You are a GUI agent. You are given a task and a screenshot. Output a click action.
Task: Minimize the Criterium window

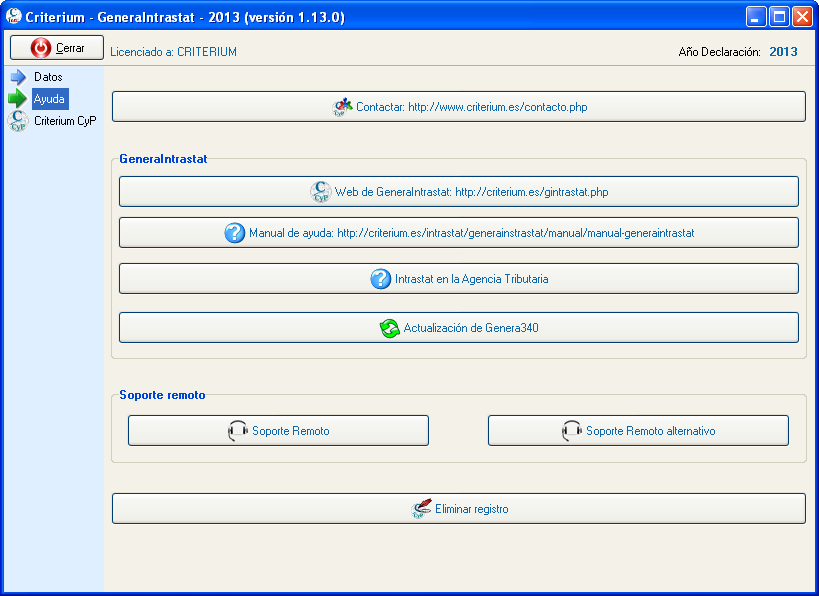point(755,17)
